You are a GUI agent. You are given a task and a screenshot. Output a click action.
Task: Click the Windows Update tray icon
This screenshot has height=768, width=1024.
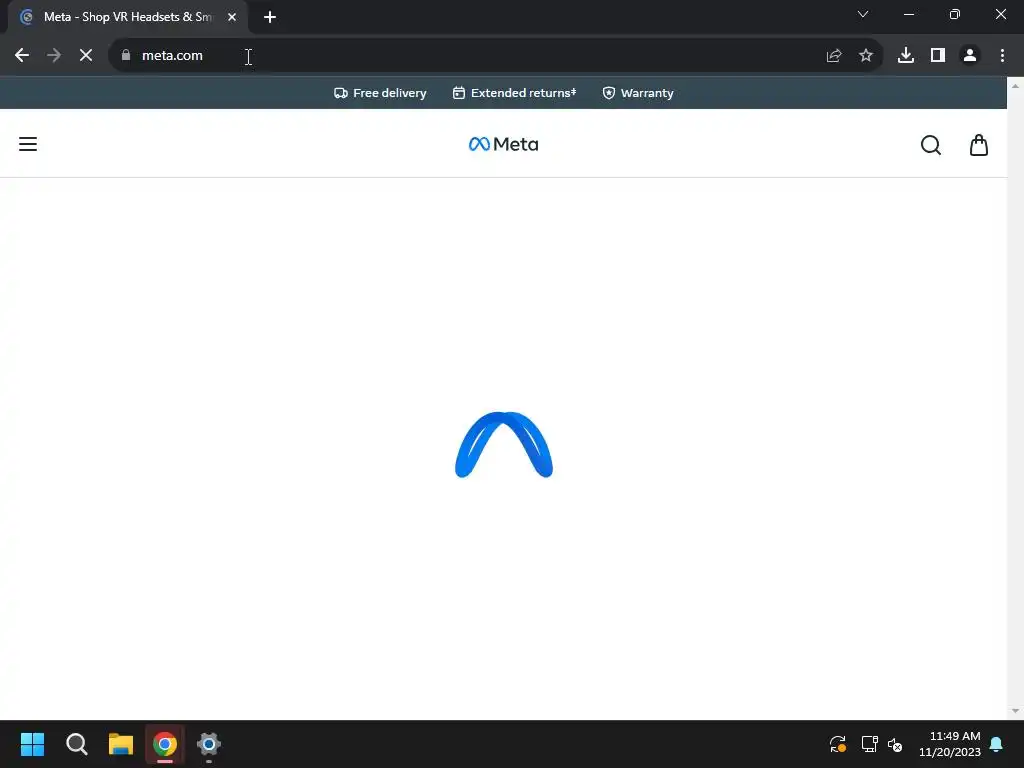tap(838, 744)
